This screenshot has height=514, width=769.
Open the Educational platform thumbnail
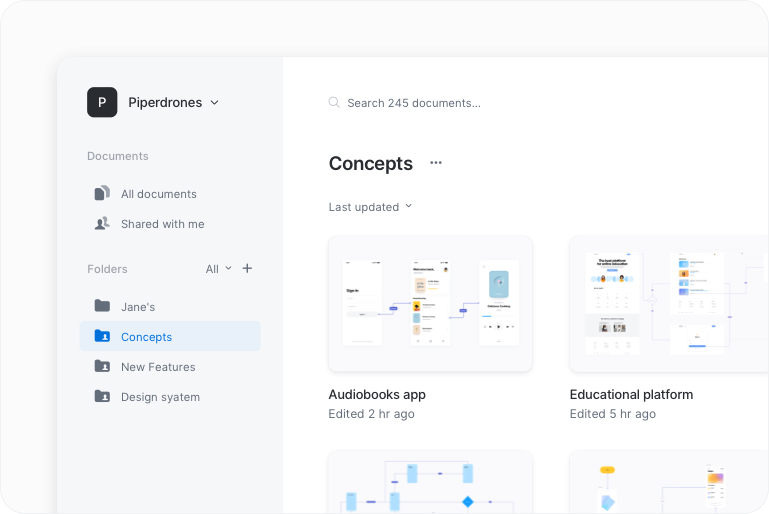(x=669, y=304)
